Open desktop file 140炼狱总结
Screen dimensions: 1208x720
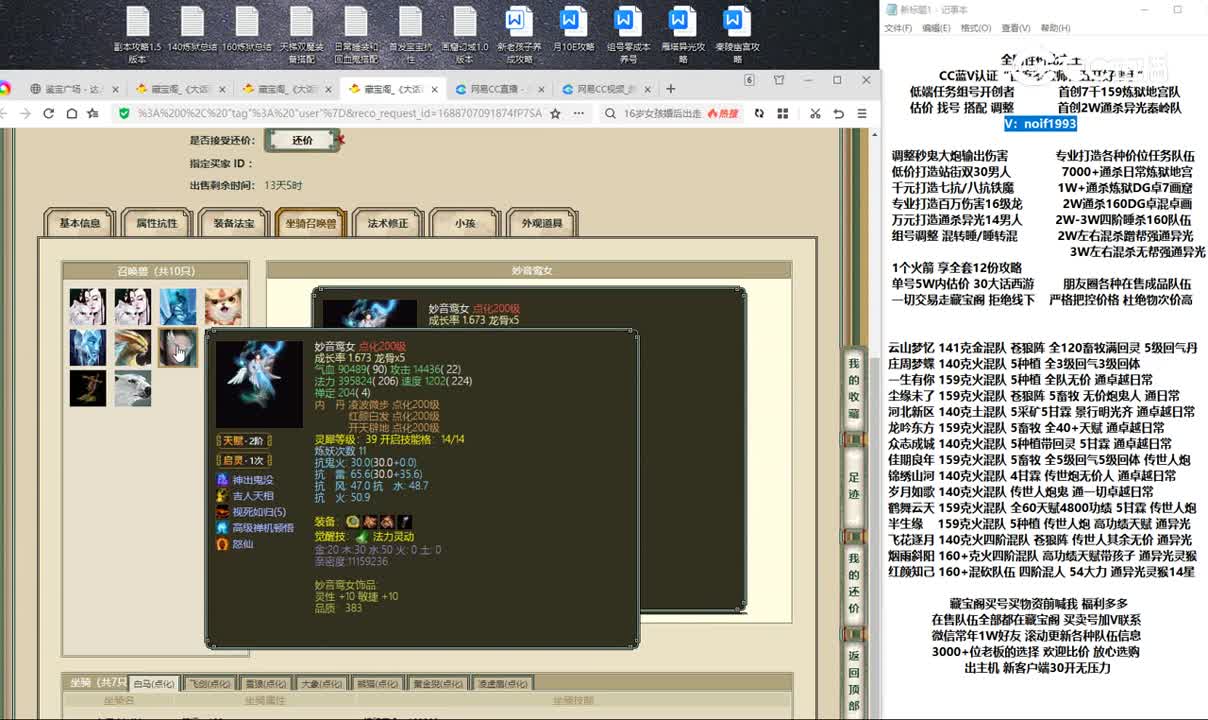coord(192,30)
